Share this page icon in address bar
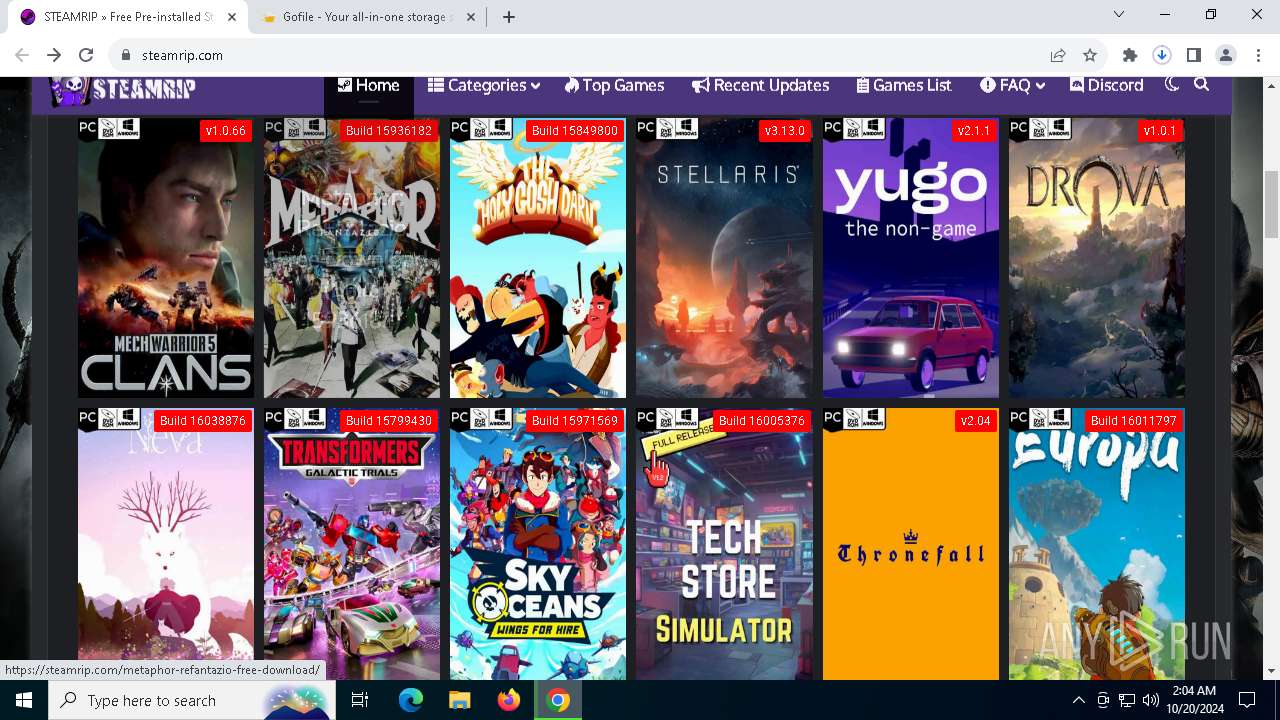 point(1058,55)
